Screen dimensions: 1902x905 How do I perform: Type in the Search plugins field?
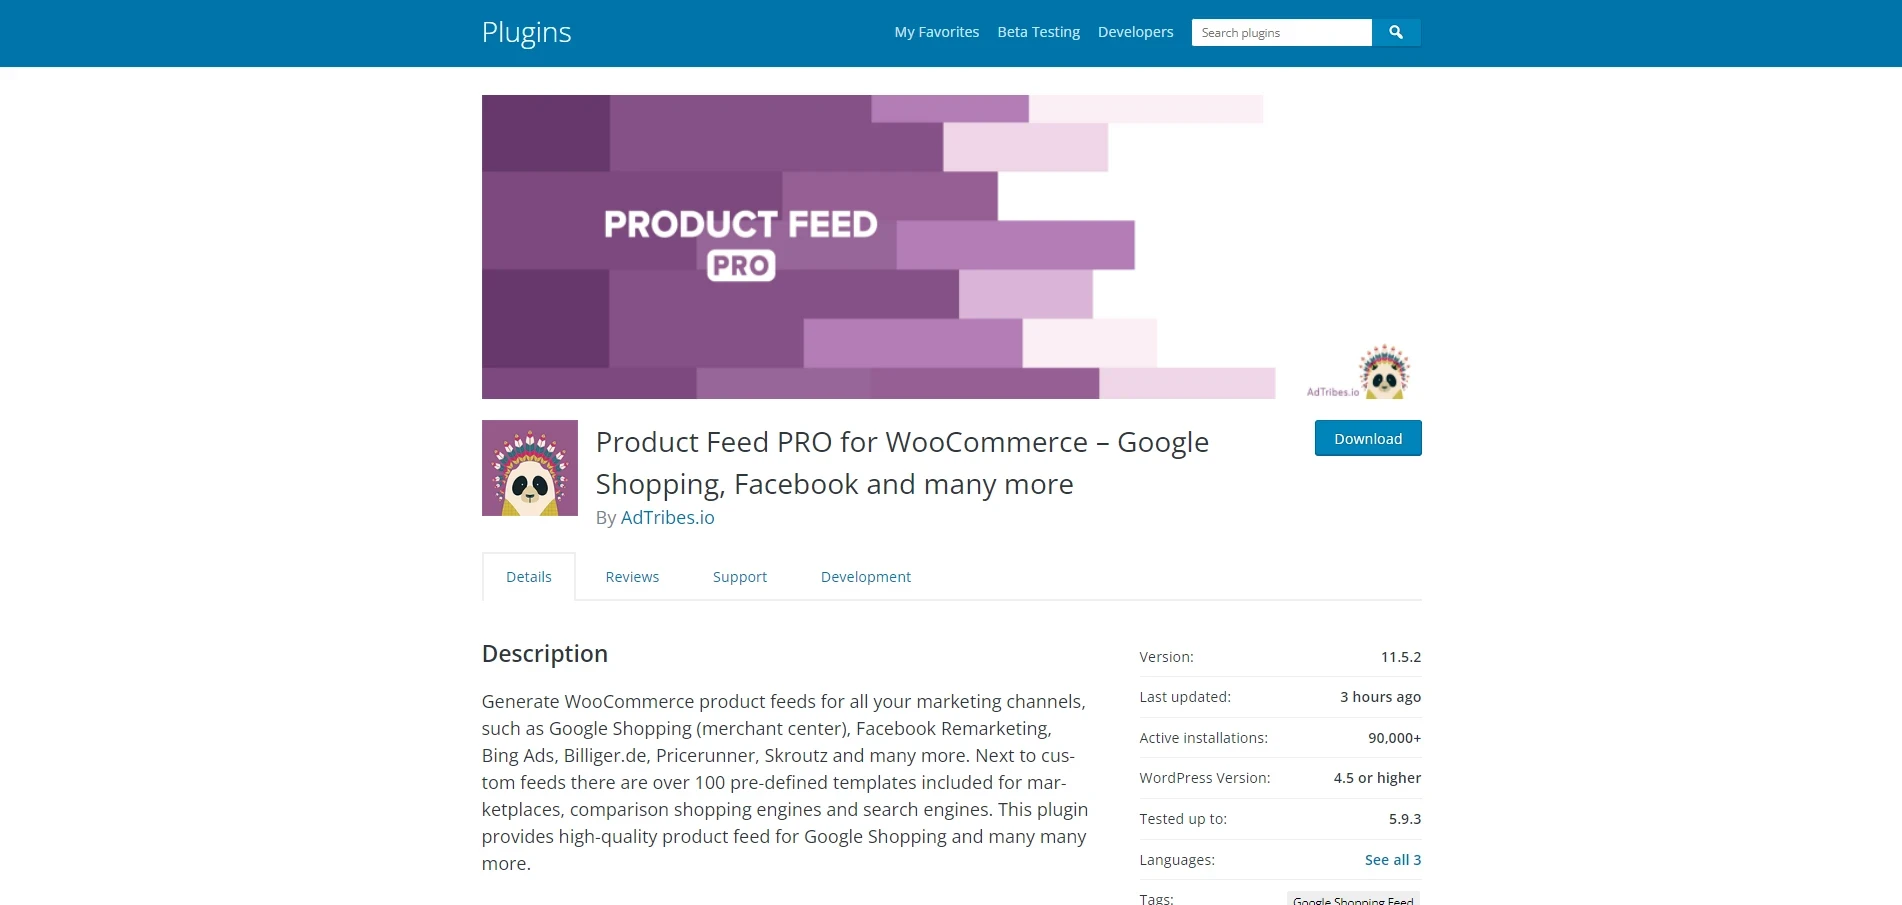pyautogui.click(x=1281, y=33)
